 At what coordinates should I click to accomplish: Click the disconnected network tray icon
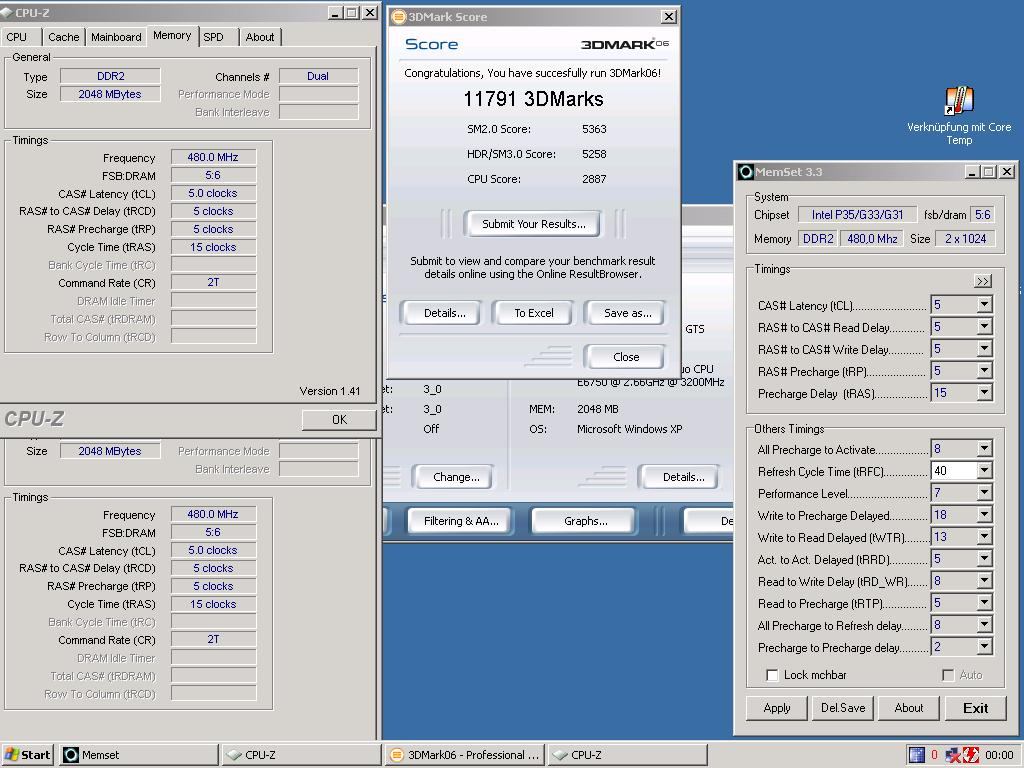pyautogui.click(x=953, y=755)
